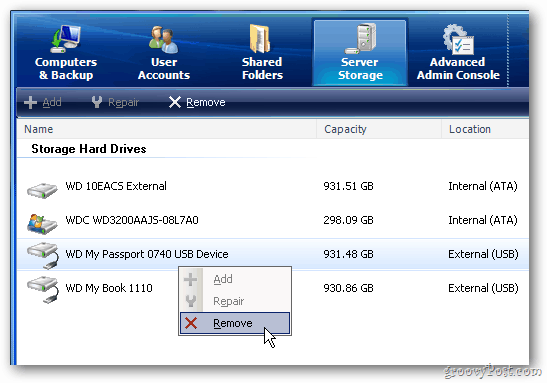547x383 pixels.
Task: Click the Add toolbar button
Action: (x=43, y=102)
